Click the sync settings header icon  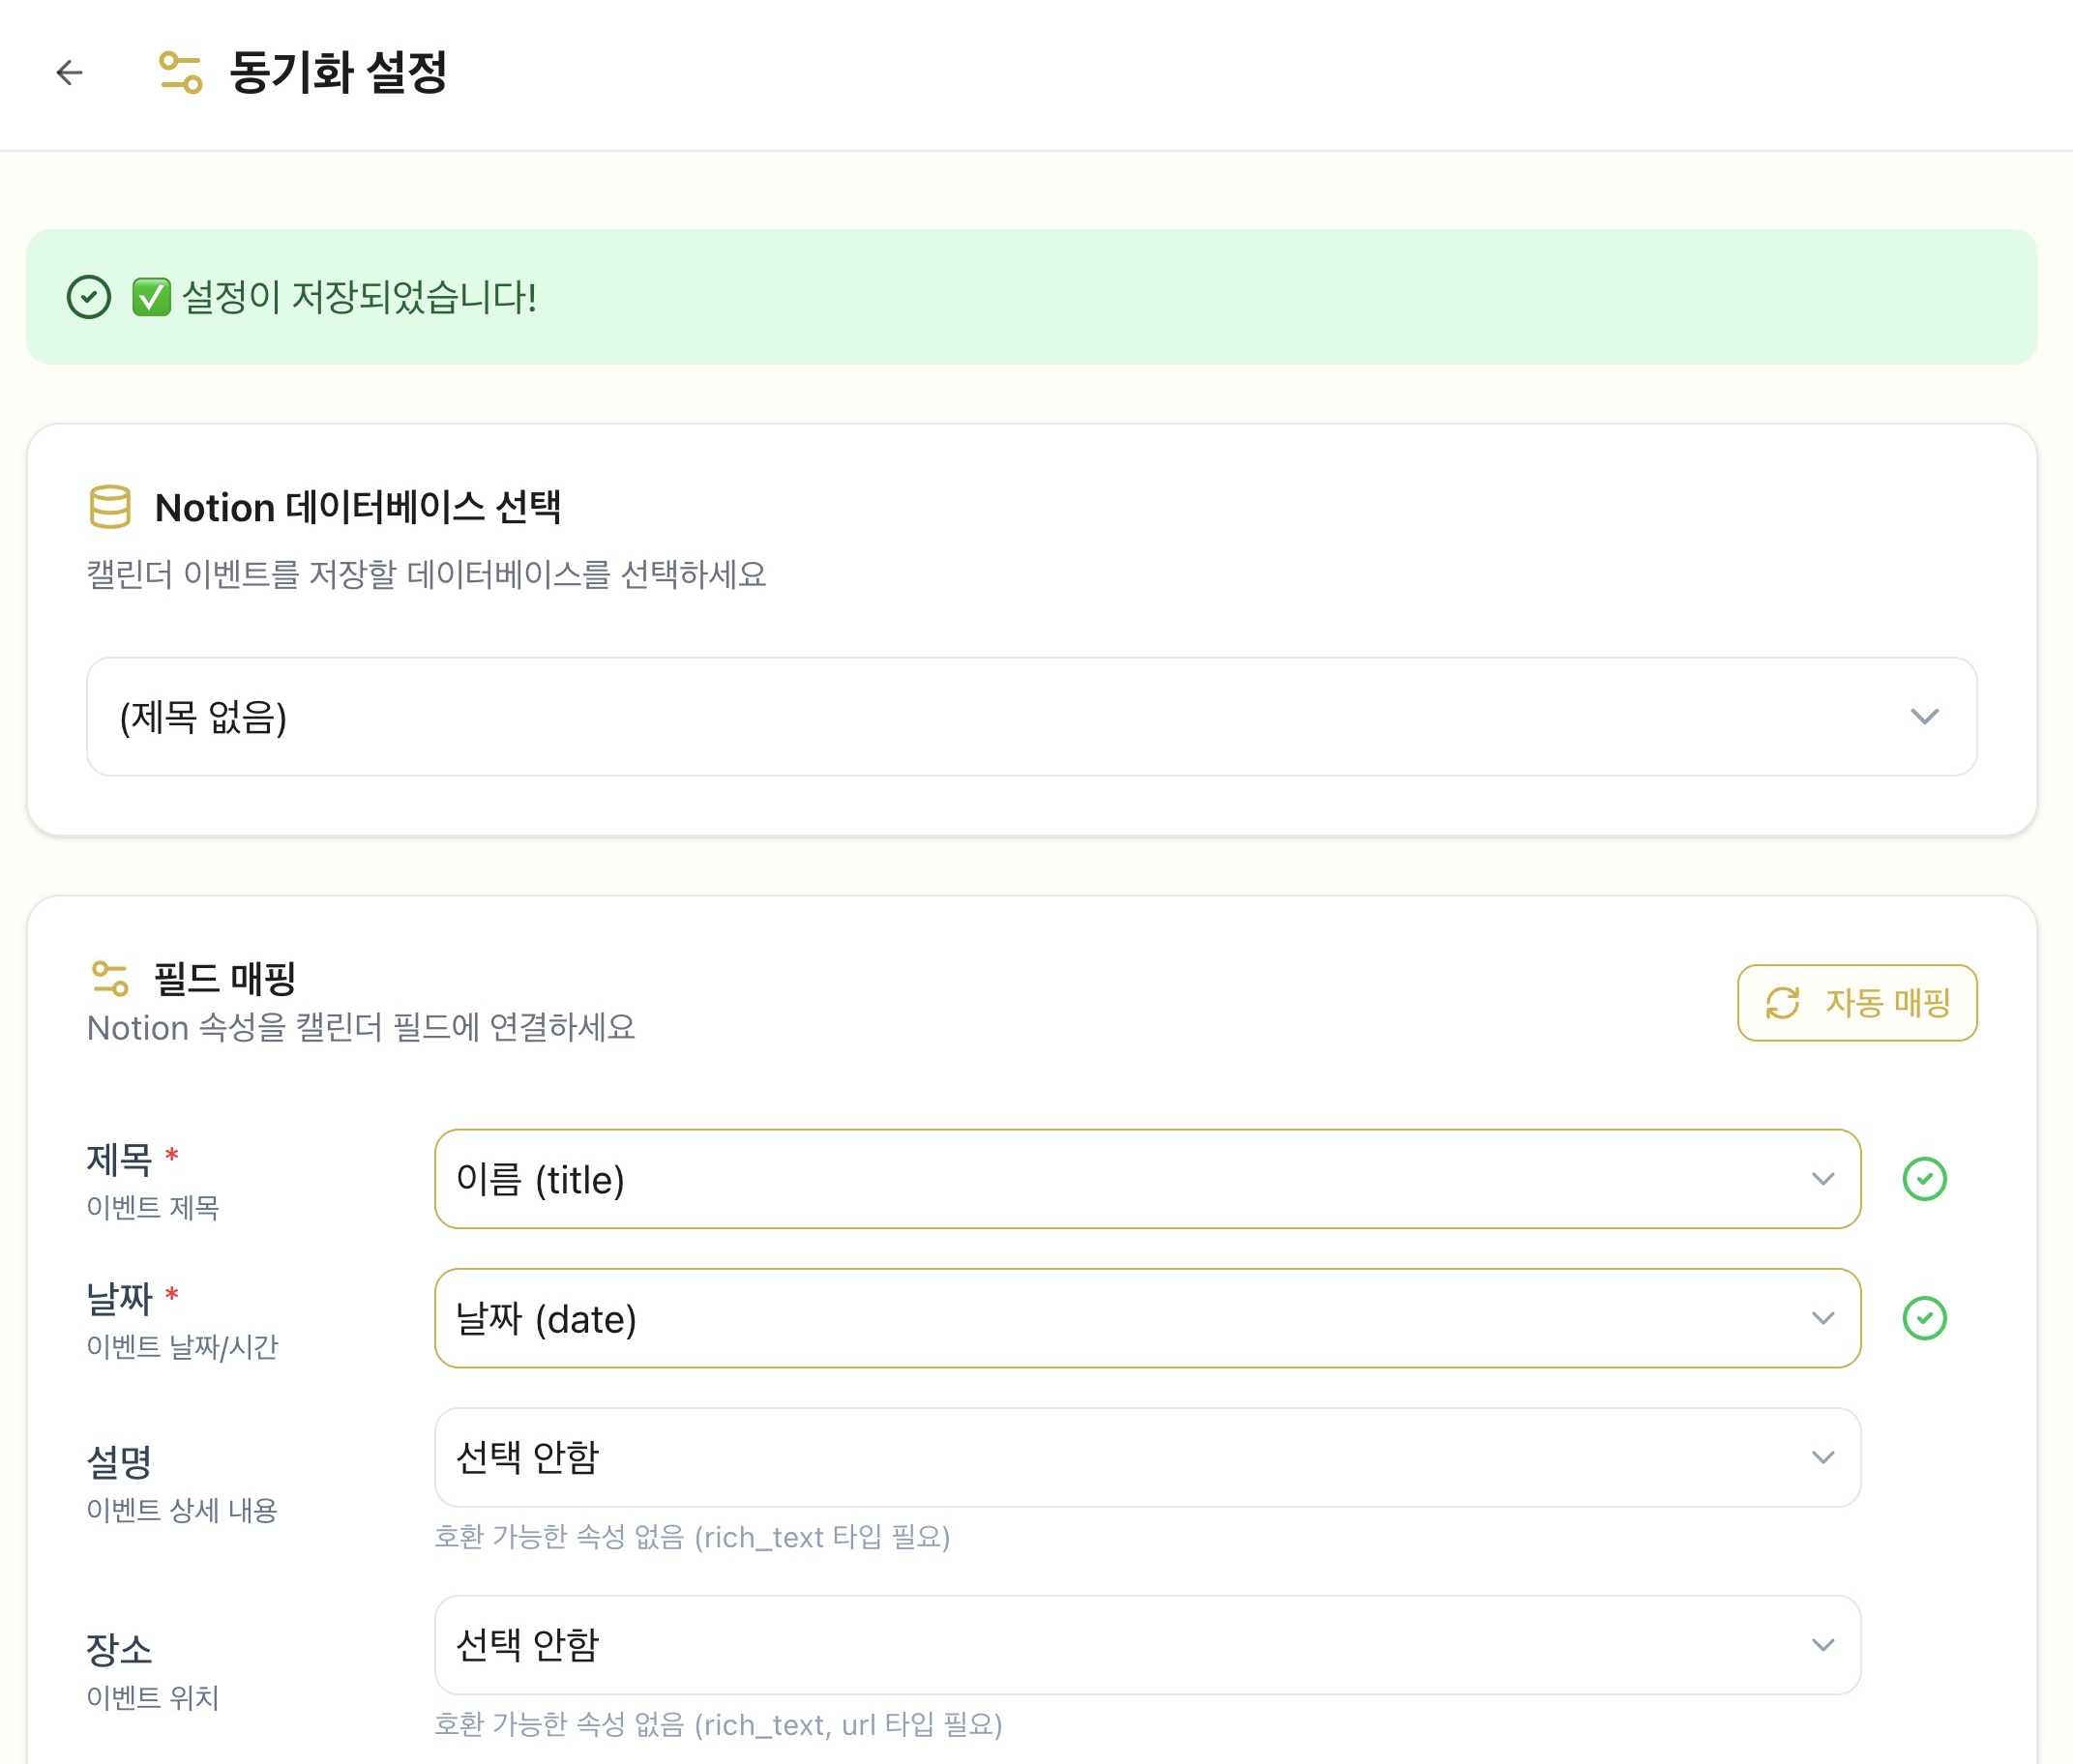[181, 72]
